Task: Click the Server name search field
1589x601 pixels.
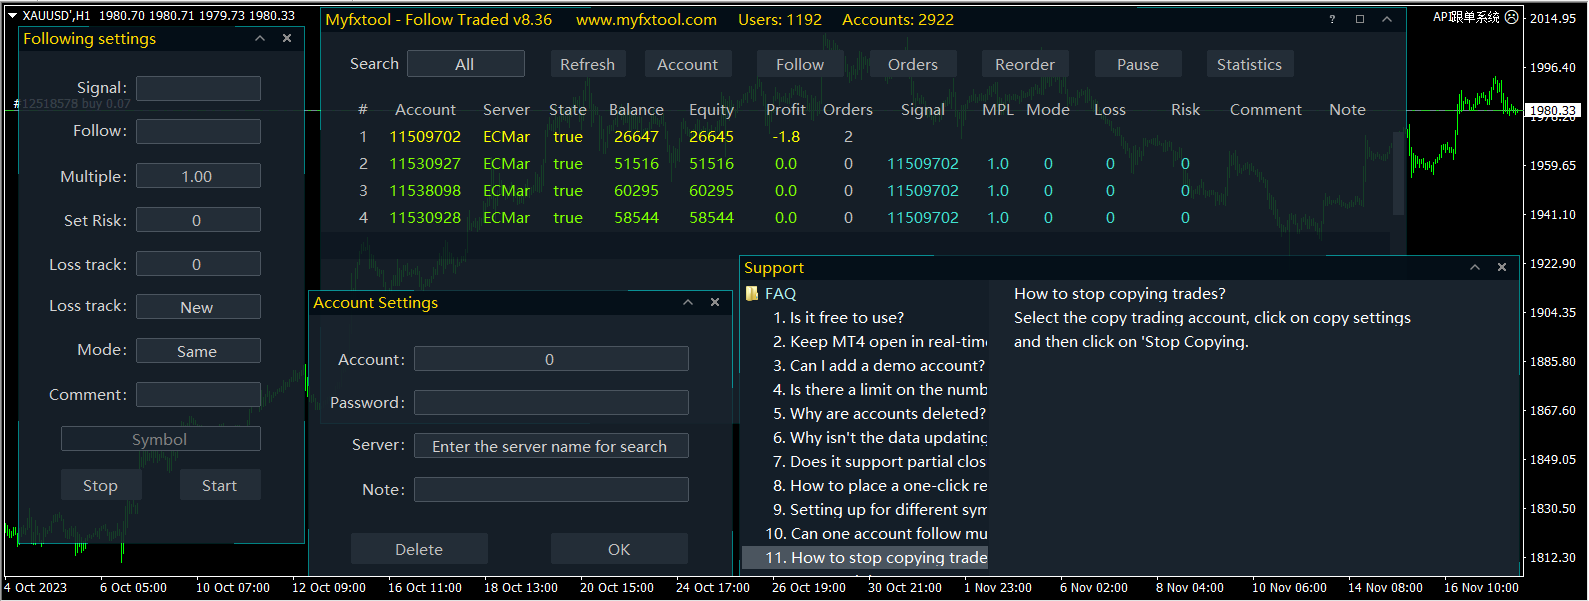Action: [551, 446]
